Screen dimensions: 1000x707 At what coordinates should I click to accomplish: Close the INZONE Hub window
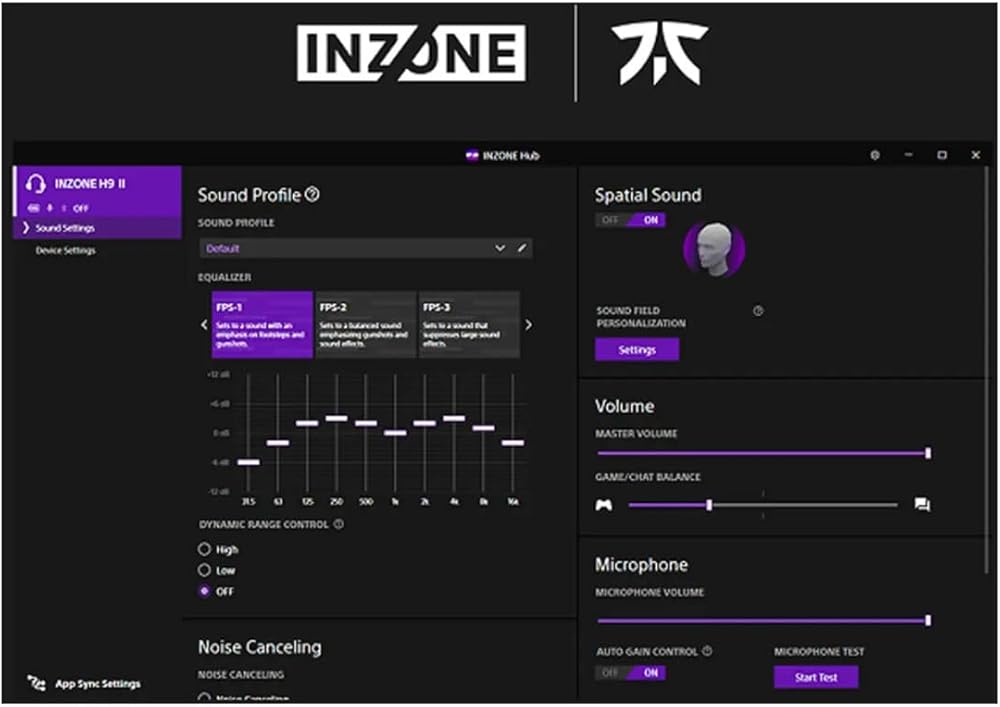[x=976, y=155]
